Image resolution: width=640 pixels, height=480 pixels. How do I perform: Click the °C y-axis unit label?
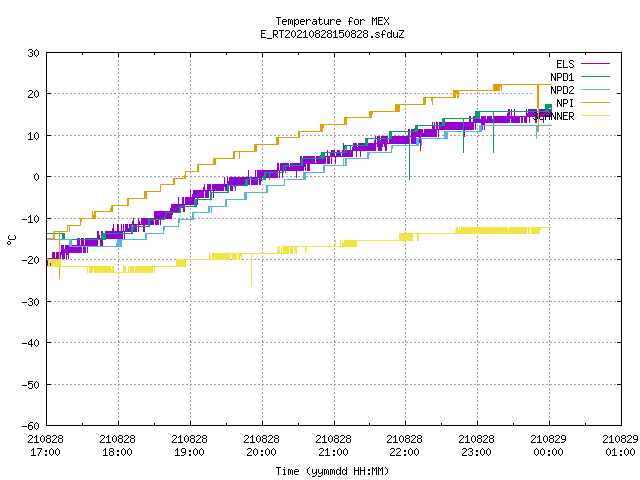[x=11, y=240]
